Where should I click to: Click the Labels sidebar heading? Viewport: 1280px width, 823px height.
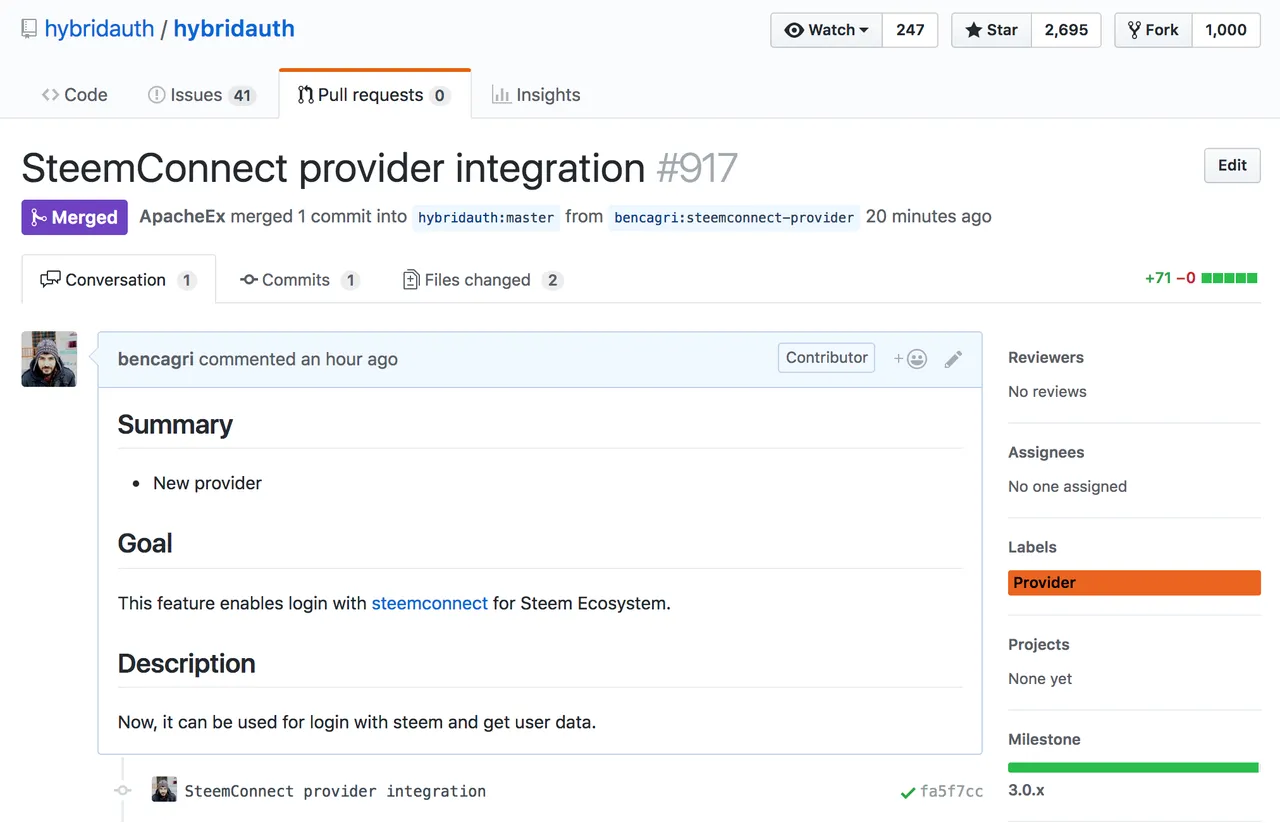pyautogui.click(x=1032, y=547)
